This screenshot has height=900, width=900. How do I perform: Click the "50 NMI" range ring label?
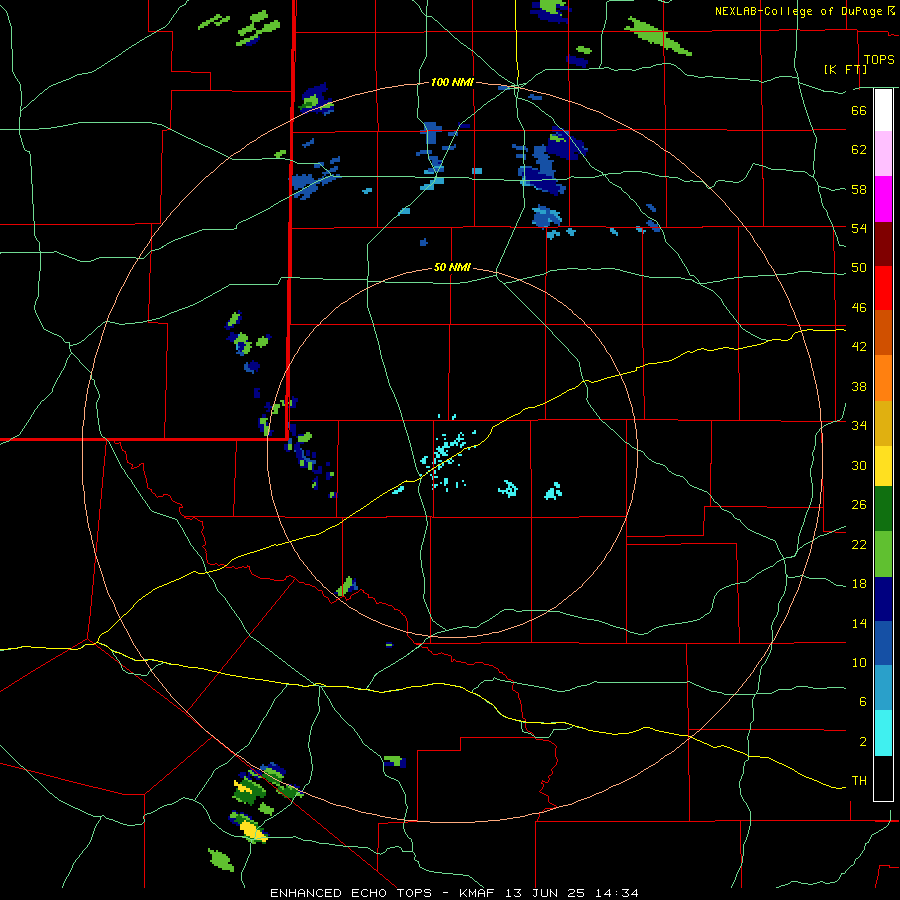[x=452, y=267]
